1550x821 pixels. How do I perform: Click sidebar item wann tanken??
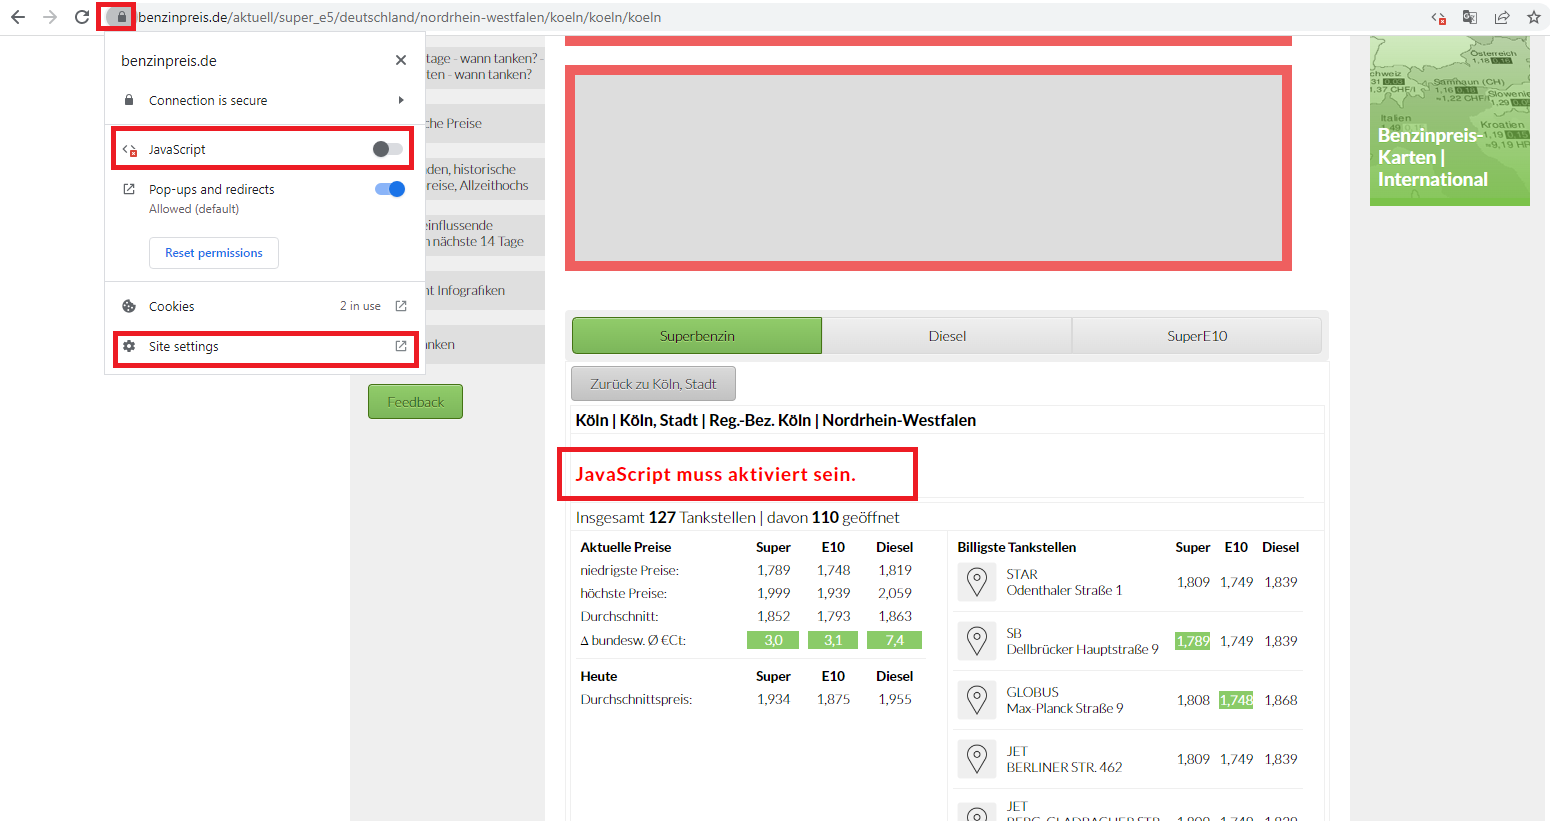click(485, 66)
